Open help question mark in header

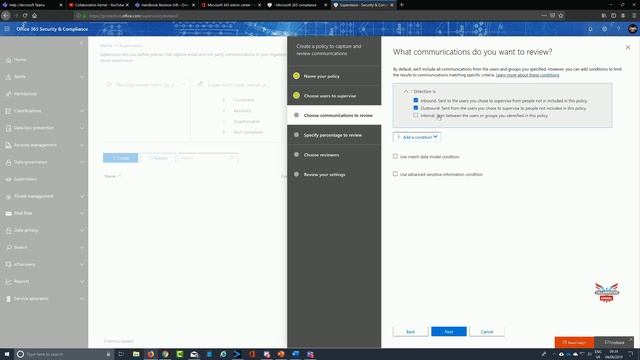618,29
